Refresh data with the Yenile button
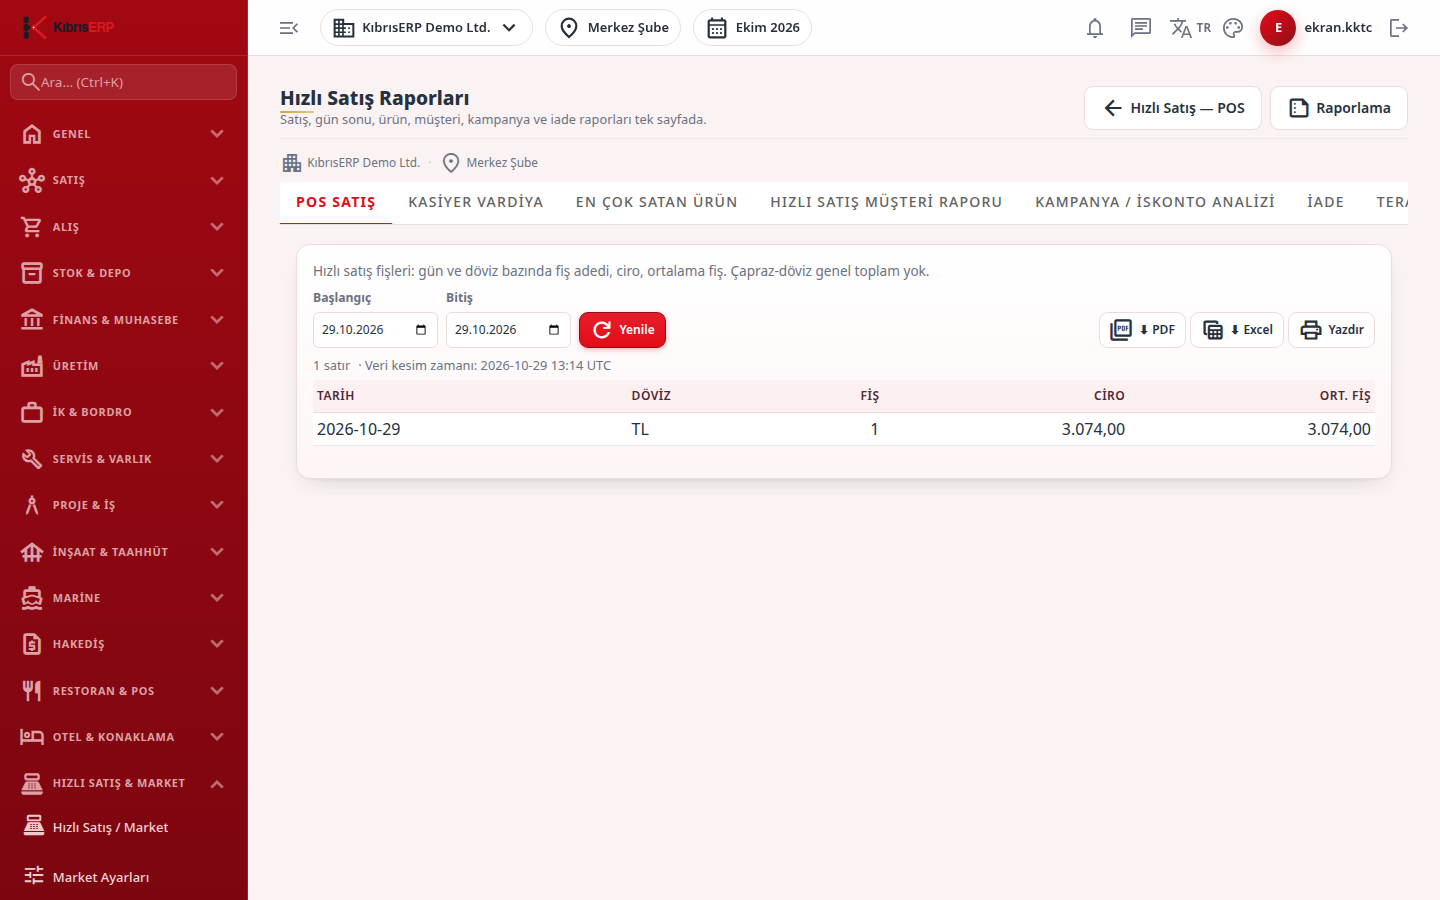This screenshot has height=900, width=1440. [622, 330]
